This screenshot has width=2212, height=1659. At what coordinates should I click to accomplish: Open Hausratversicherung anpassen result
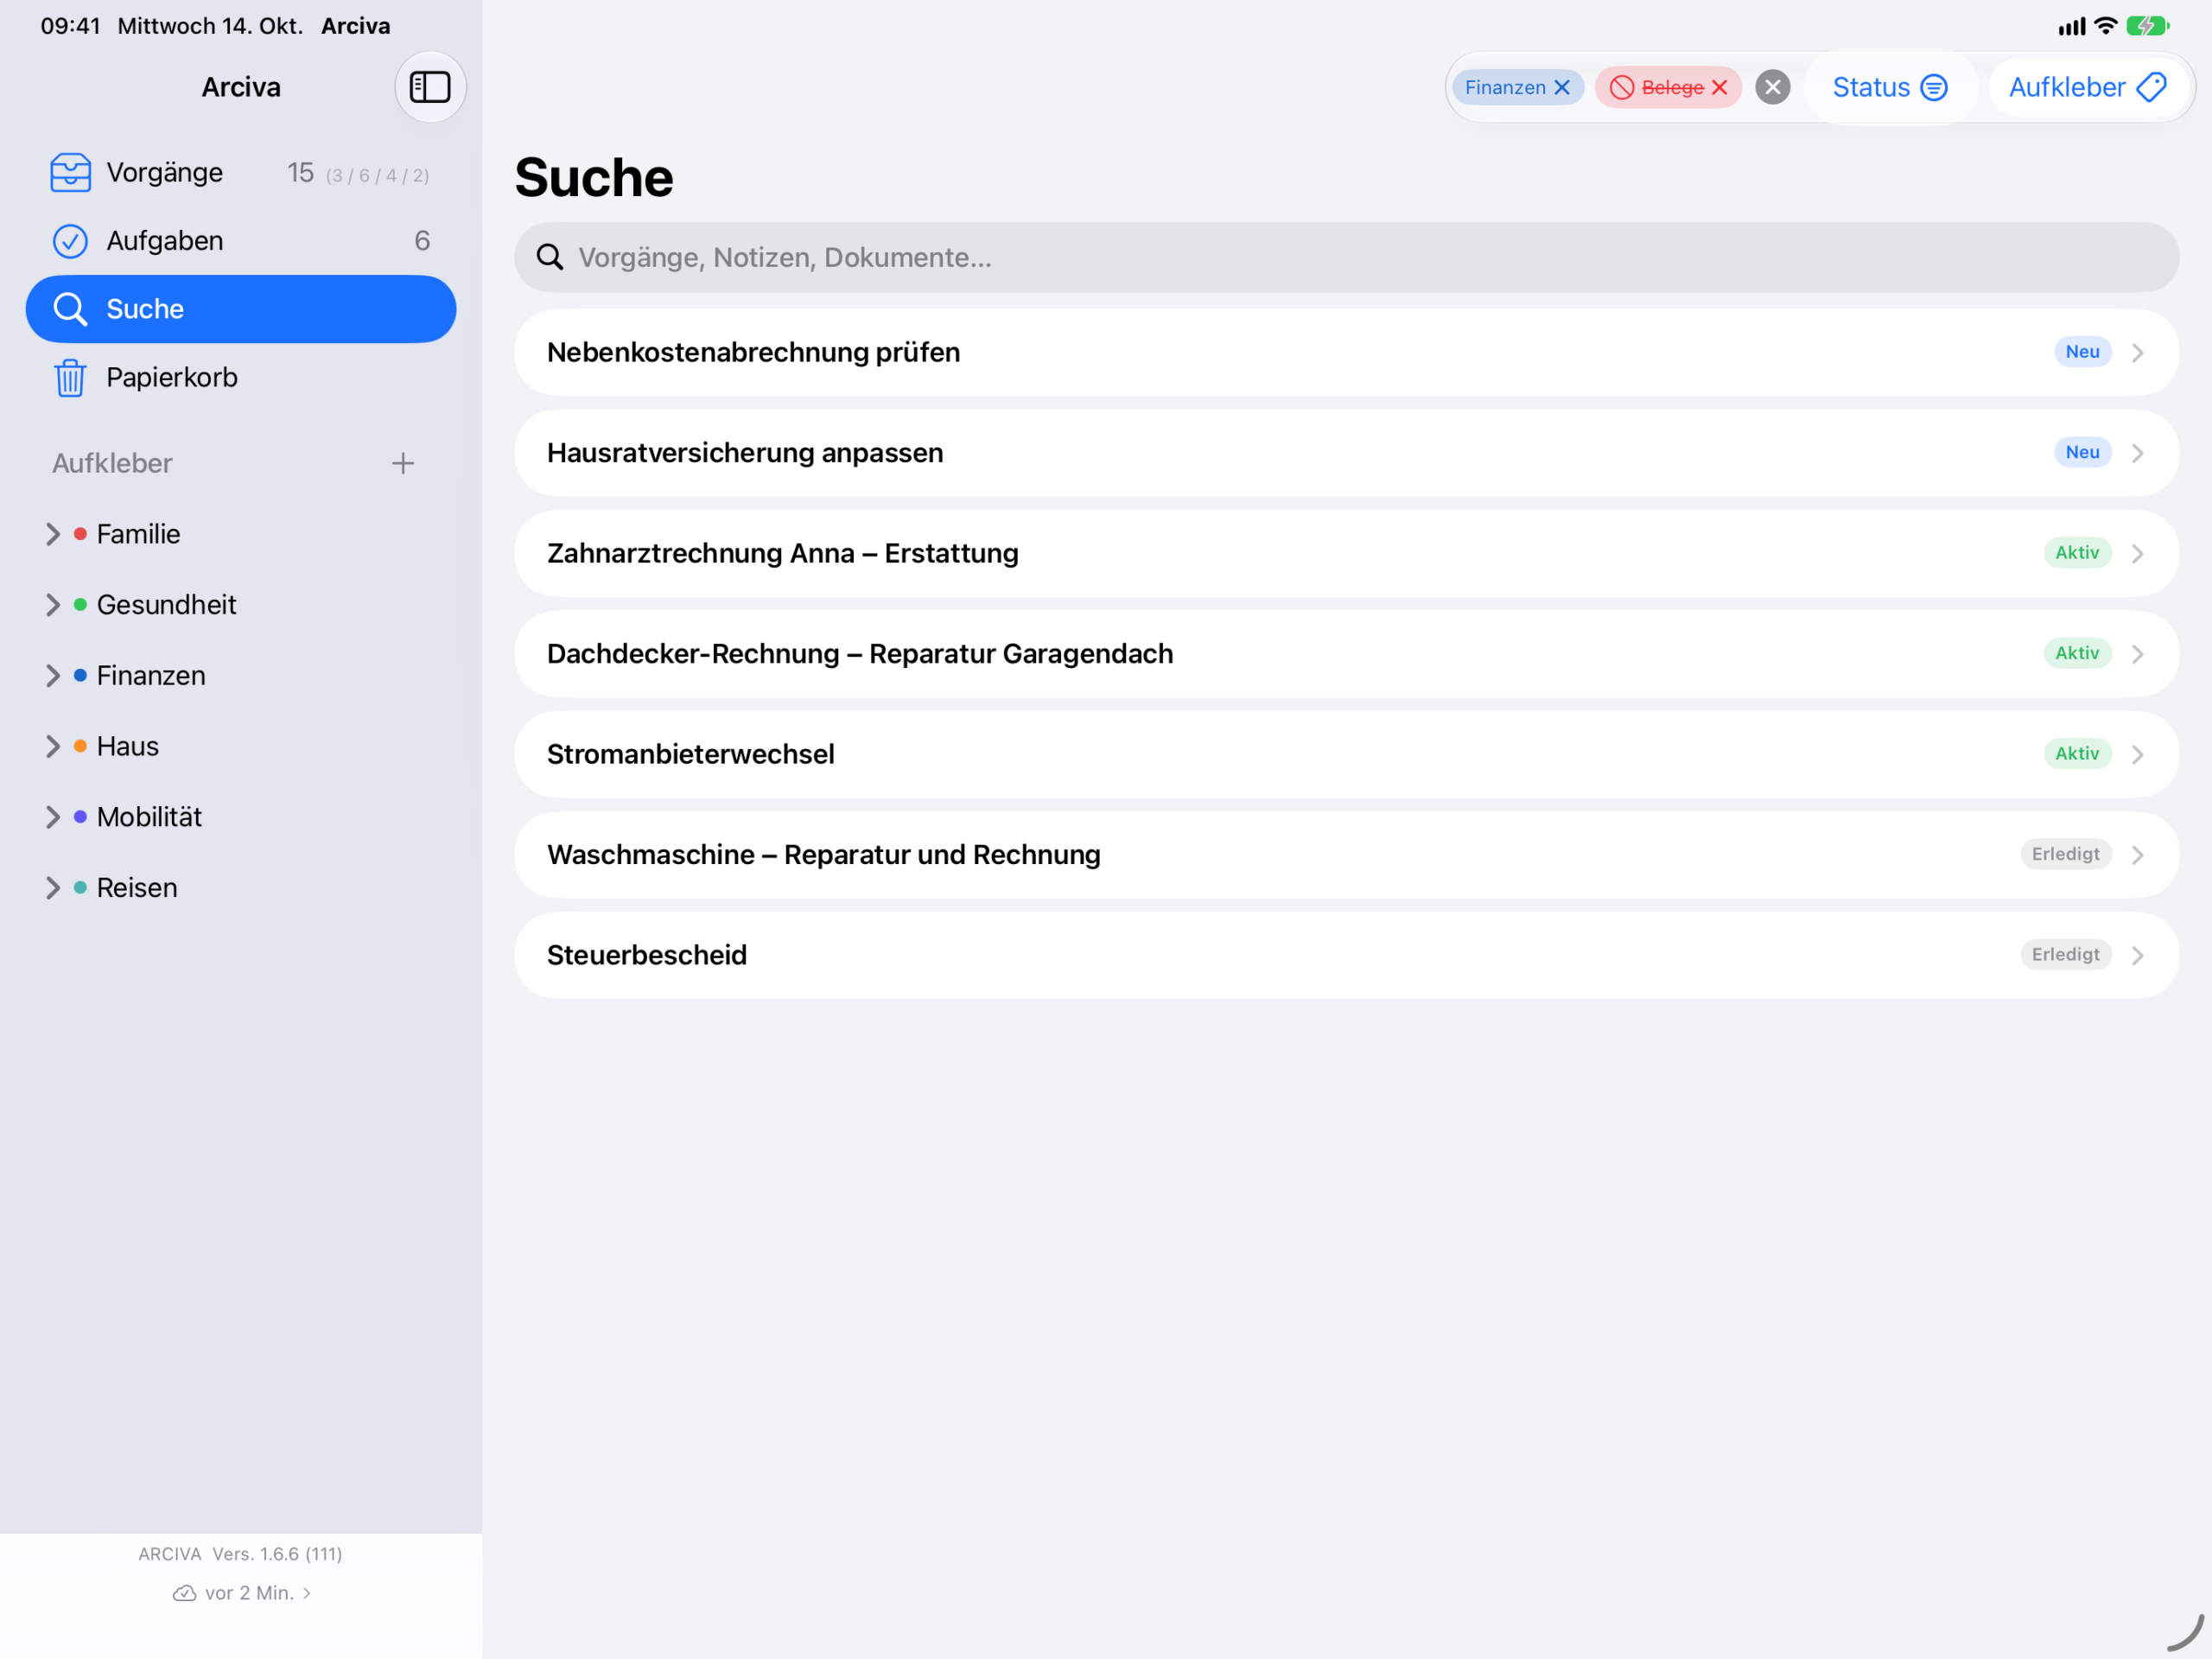pos(1346,453)
